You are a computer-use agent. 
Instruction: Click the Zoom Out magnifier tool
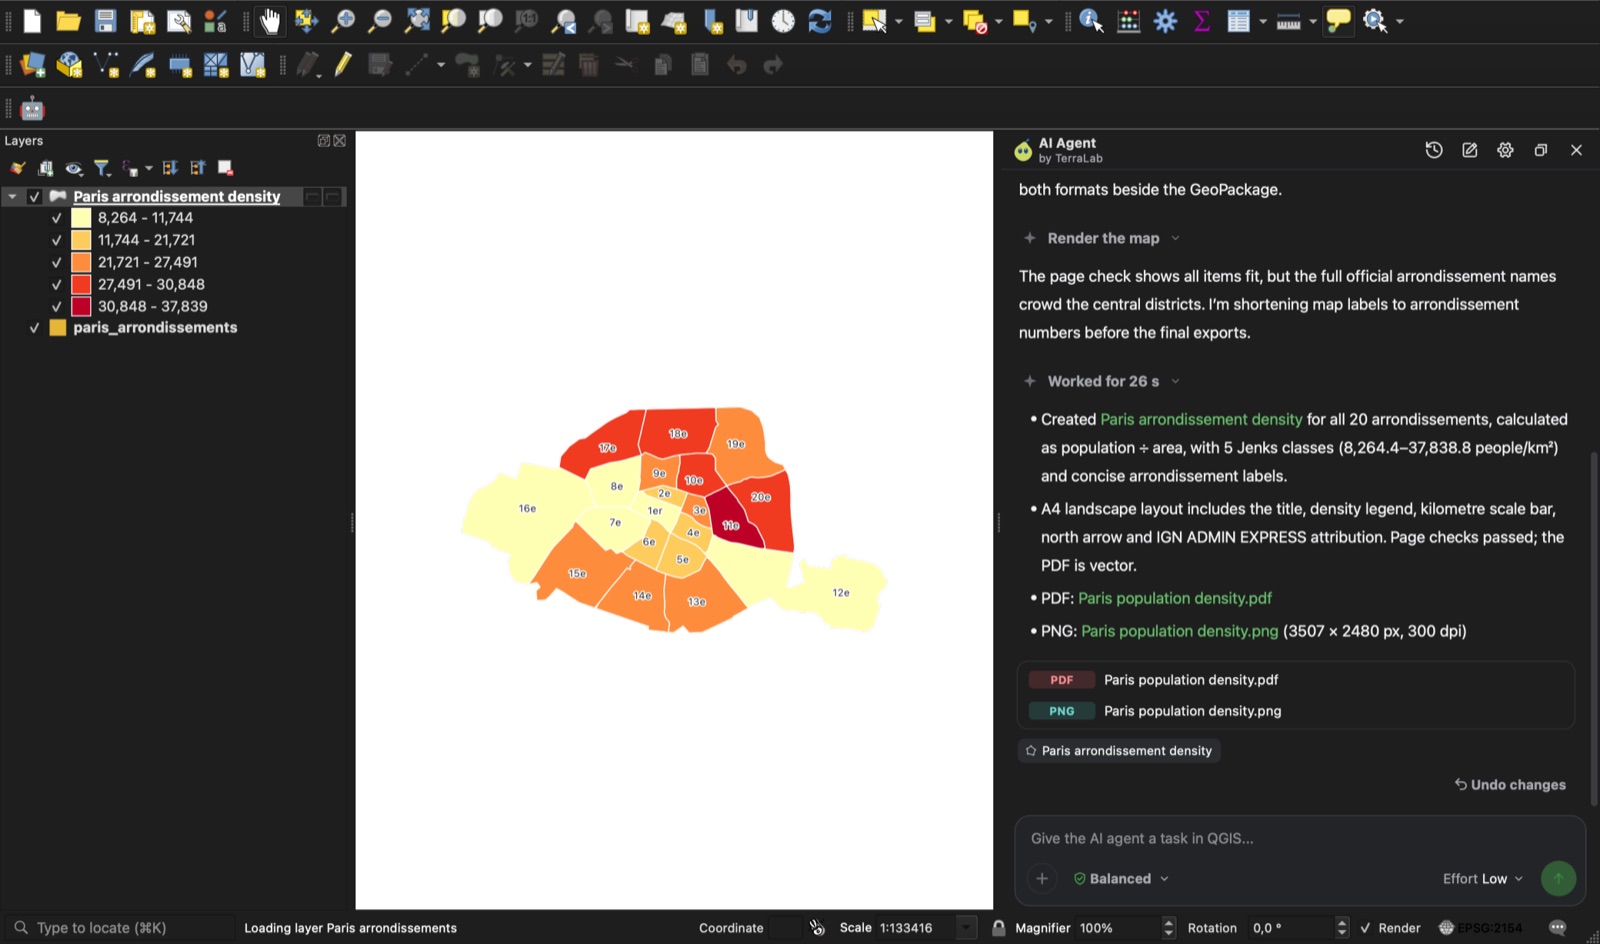pyautogui.click(x=380, y=21)
